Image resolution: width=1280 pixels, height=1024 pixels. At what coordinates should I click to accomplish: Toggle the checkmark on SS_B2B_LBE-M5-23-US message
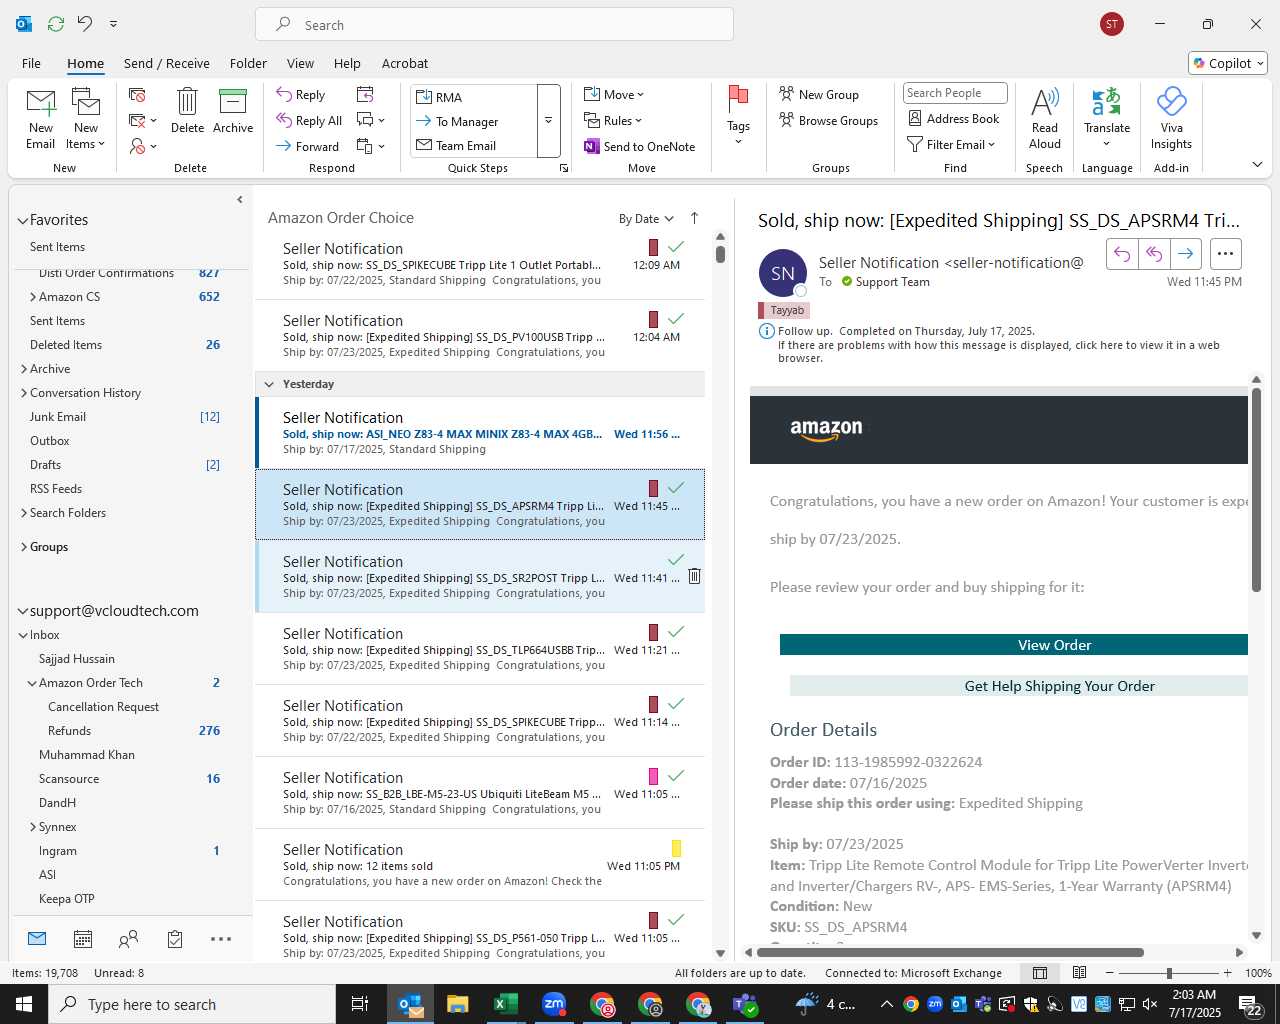click(676, 776)
